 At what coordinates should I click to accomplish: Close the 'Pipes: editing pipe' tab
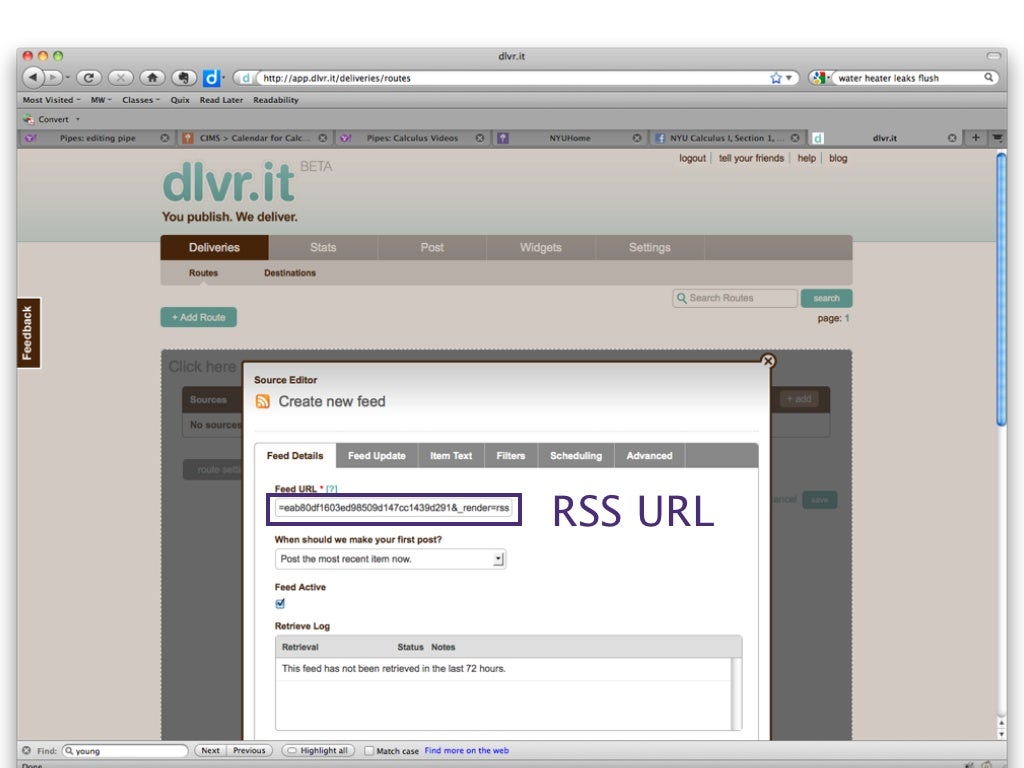click(165, 138)
